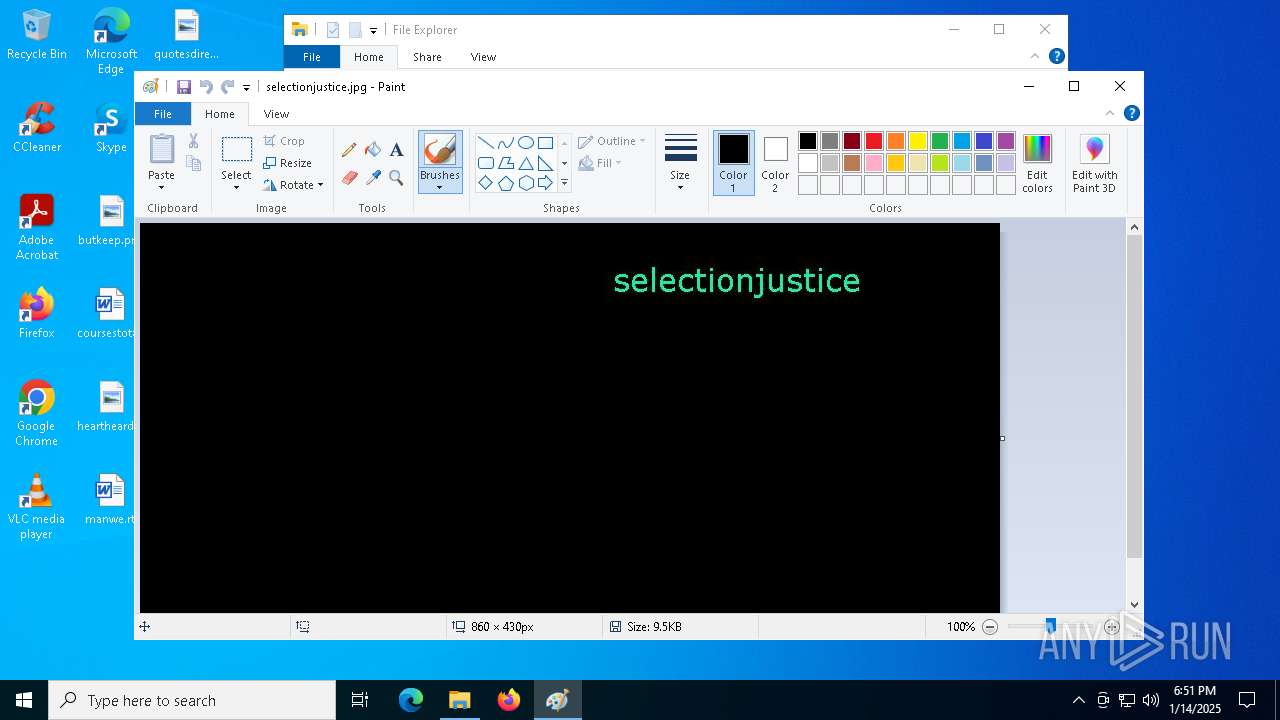
Task: Open Firefox from the taskbar
Action: [509, 700]
